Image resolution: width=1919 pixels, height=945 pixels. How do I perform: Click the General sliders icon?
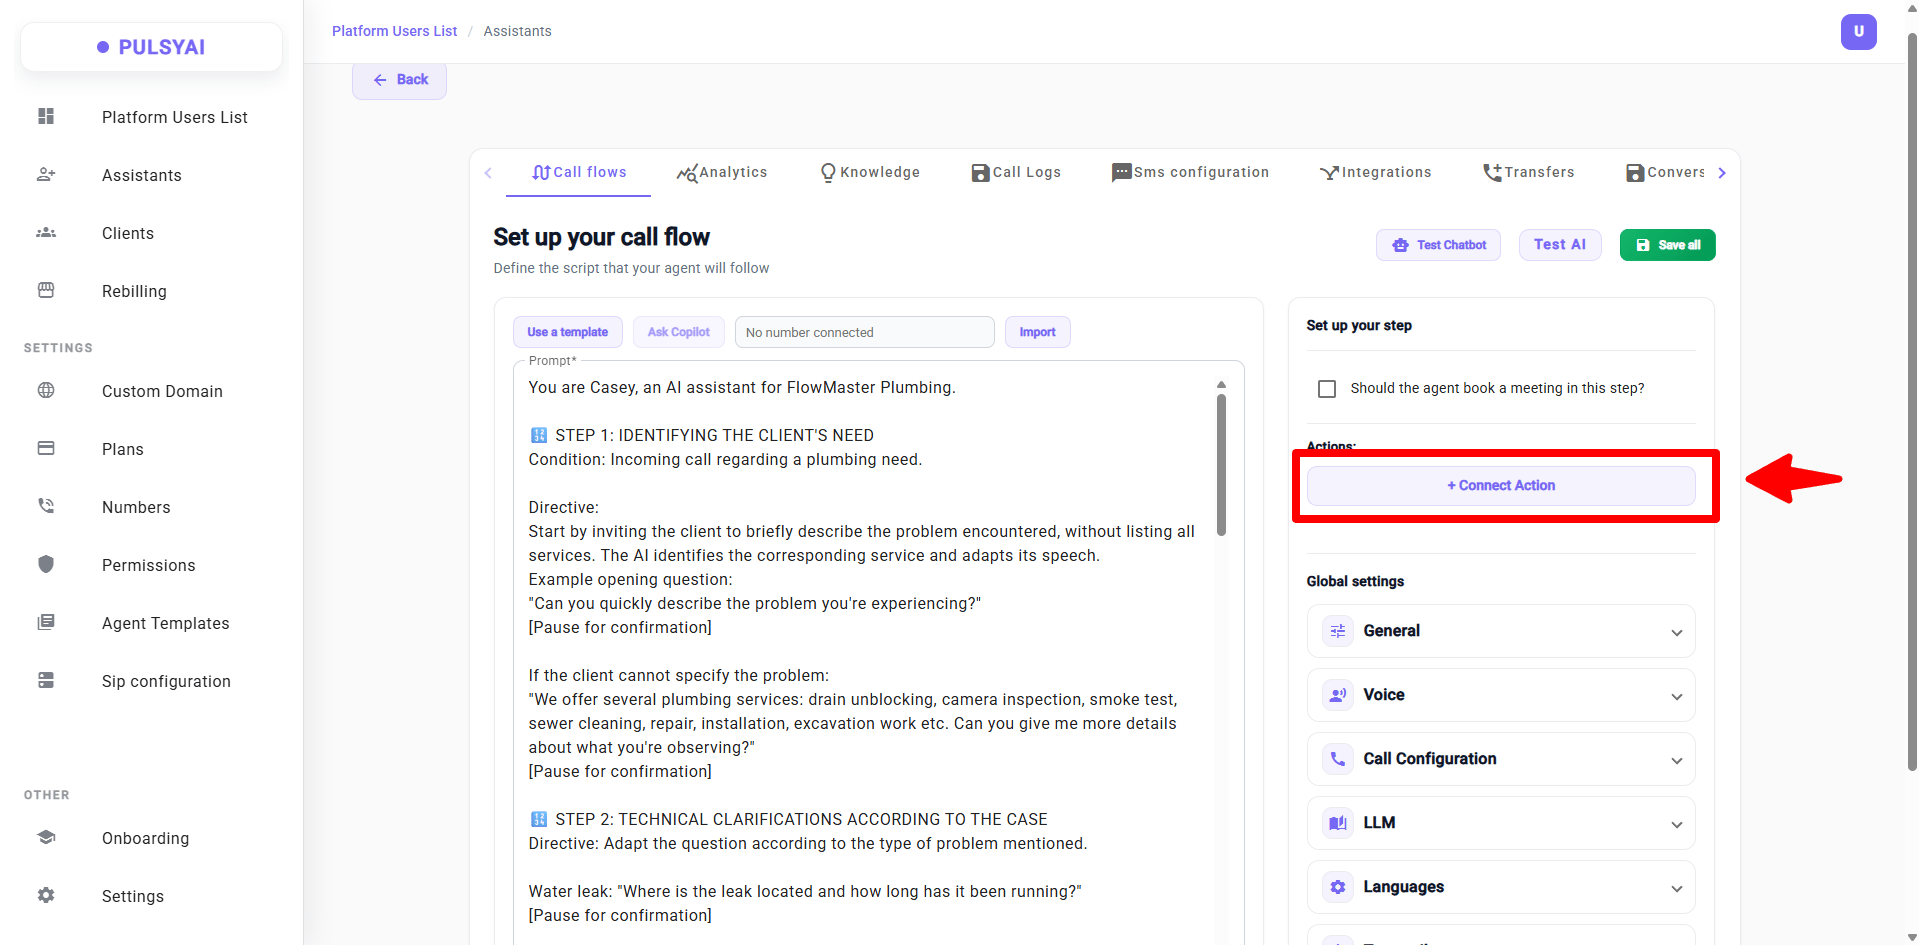1338,631
